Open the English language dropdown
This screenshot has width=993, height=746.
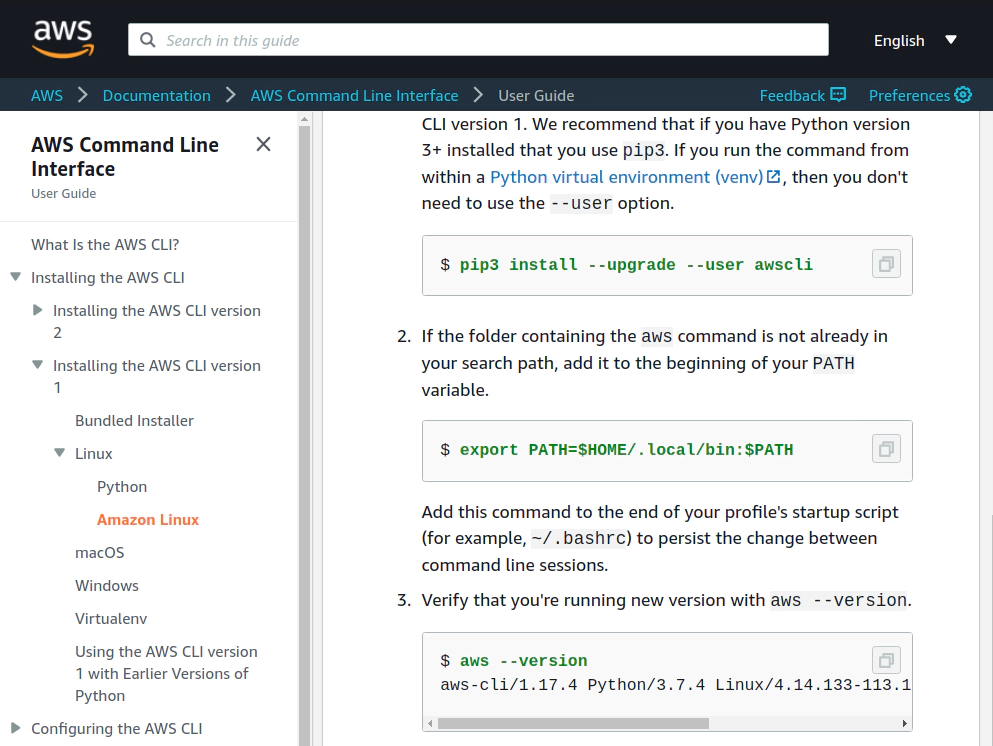[915, 41]
